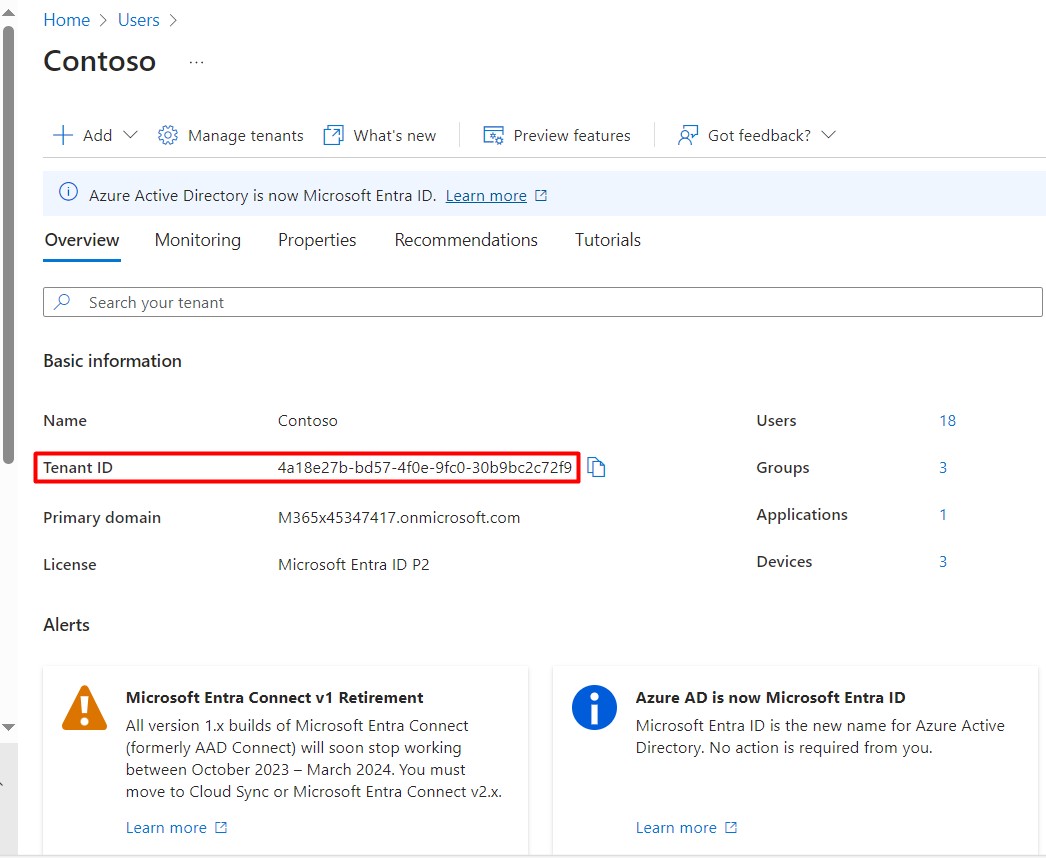
Task: Click the Search your tenant field
Action: (x=542, y=302)
